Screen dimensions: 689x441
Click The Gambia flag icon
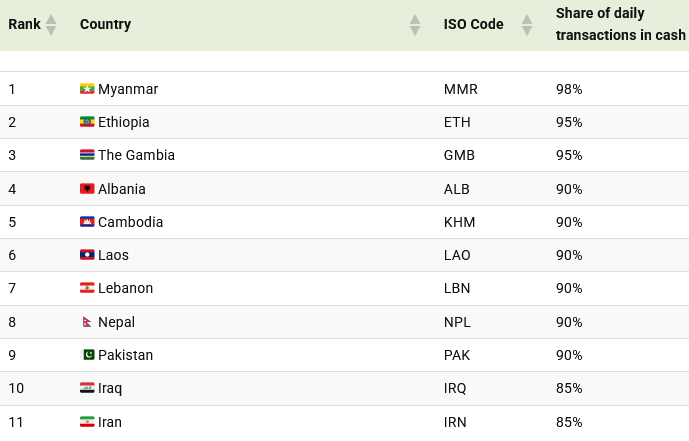click(87, 155)
